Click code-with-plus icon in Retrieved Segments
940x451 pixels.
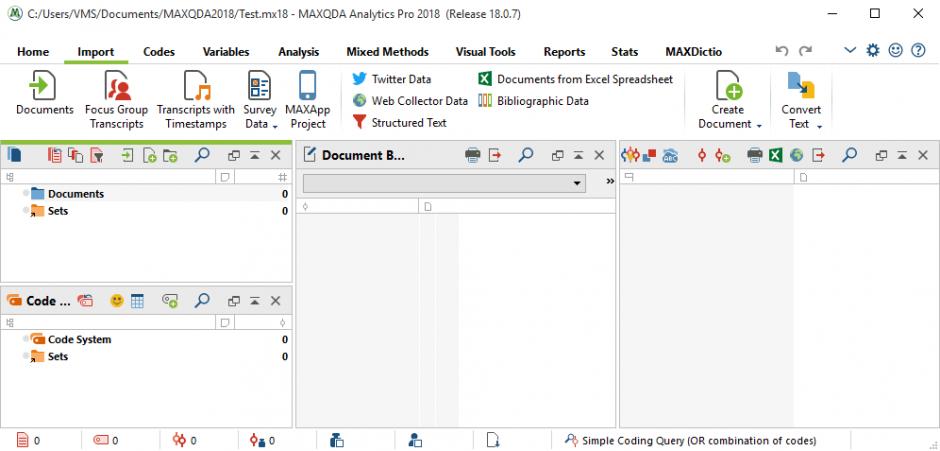722,155
